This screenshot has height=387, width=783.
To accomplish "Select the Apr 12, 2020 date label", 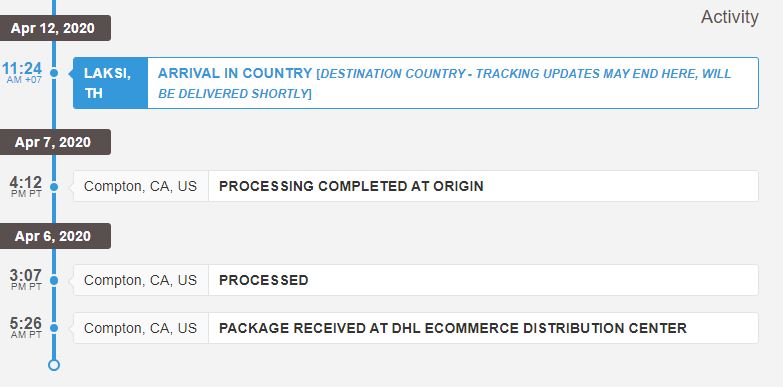I will (52, 28).
